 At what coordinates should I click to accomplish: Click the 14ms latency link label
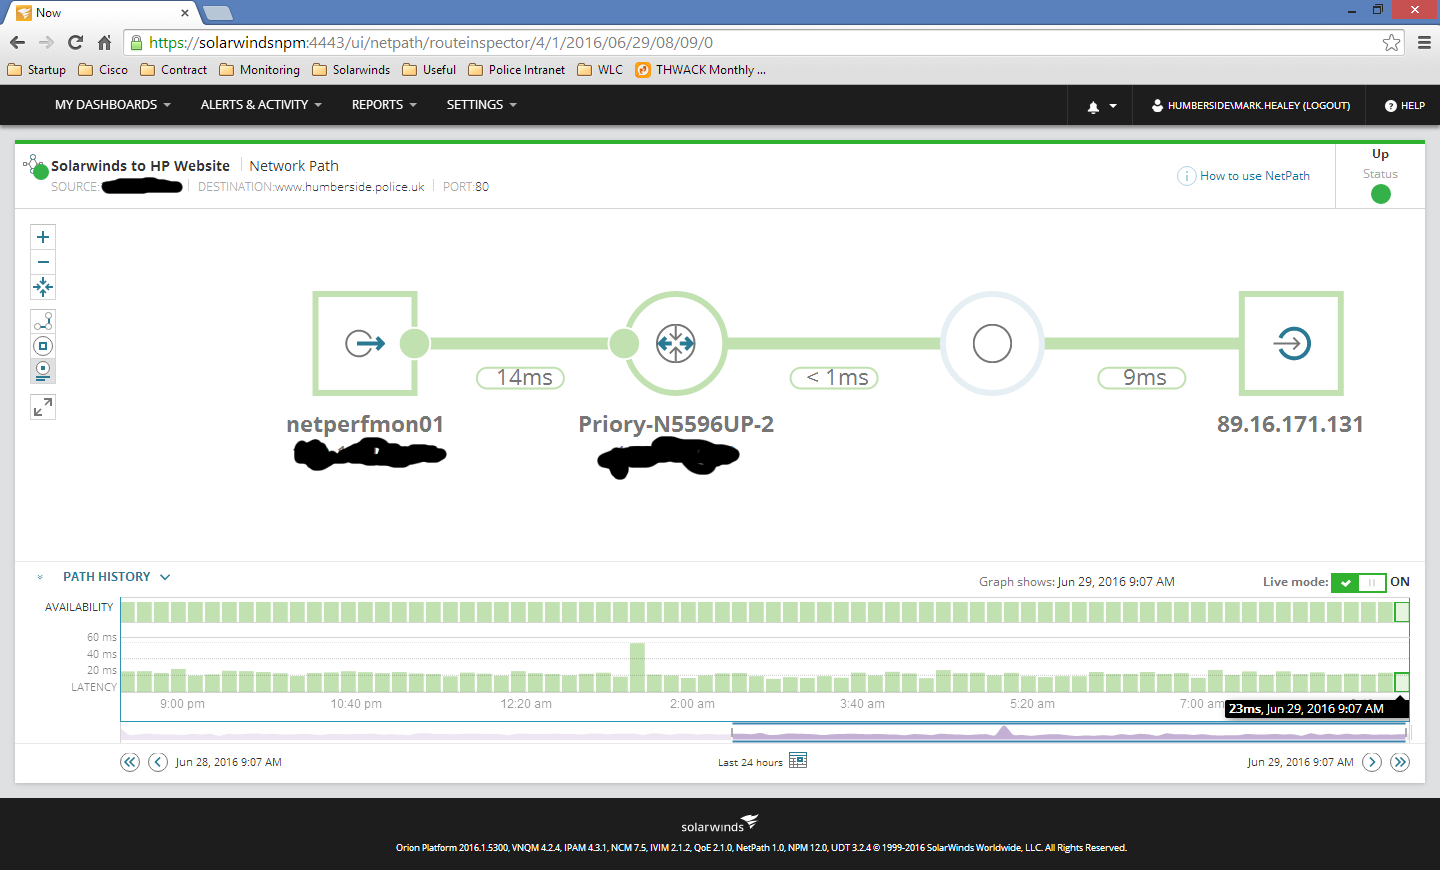tap(519, 377)
